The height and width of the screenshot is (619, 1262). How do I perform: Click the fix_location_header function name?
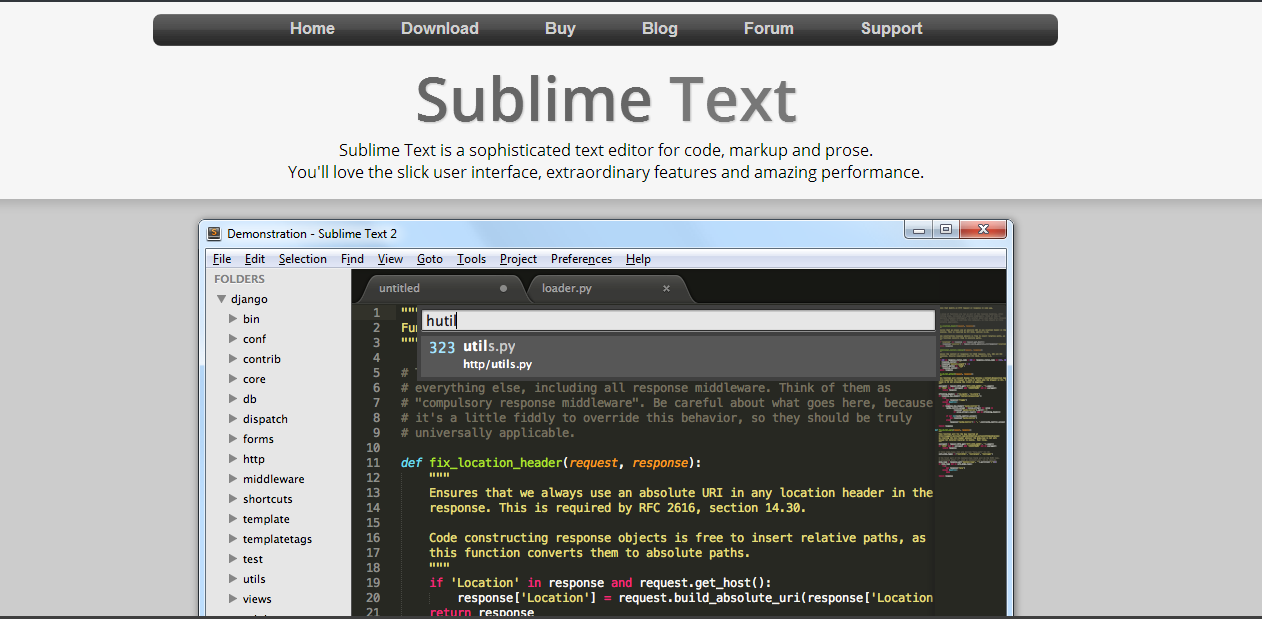pos(496,463)
